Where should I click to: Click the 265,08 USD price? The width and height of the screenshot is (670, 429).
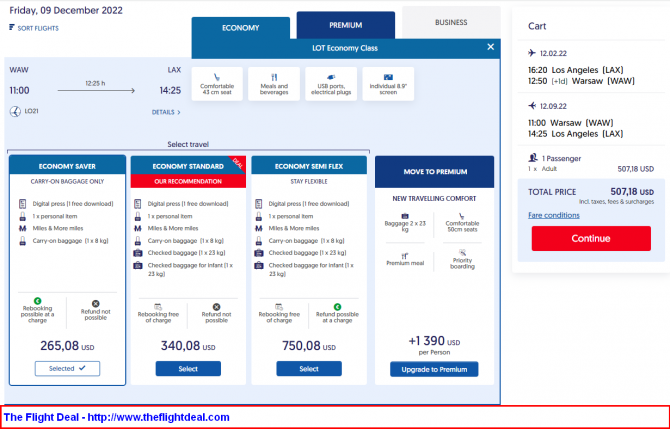click(67, 345)
